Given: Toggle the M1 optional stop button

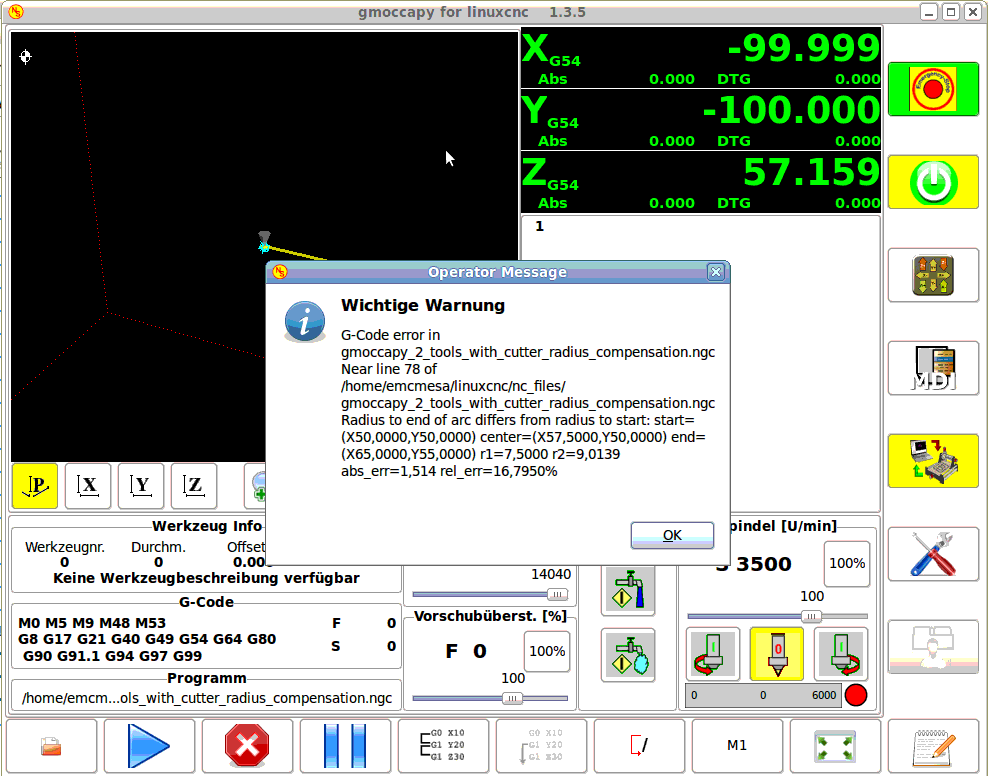Looking at the screenshot, I should point(737,746).
